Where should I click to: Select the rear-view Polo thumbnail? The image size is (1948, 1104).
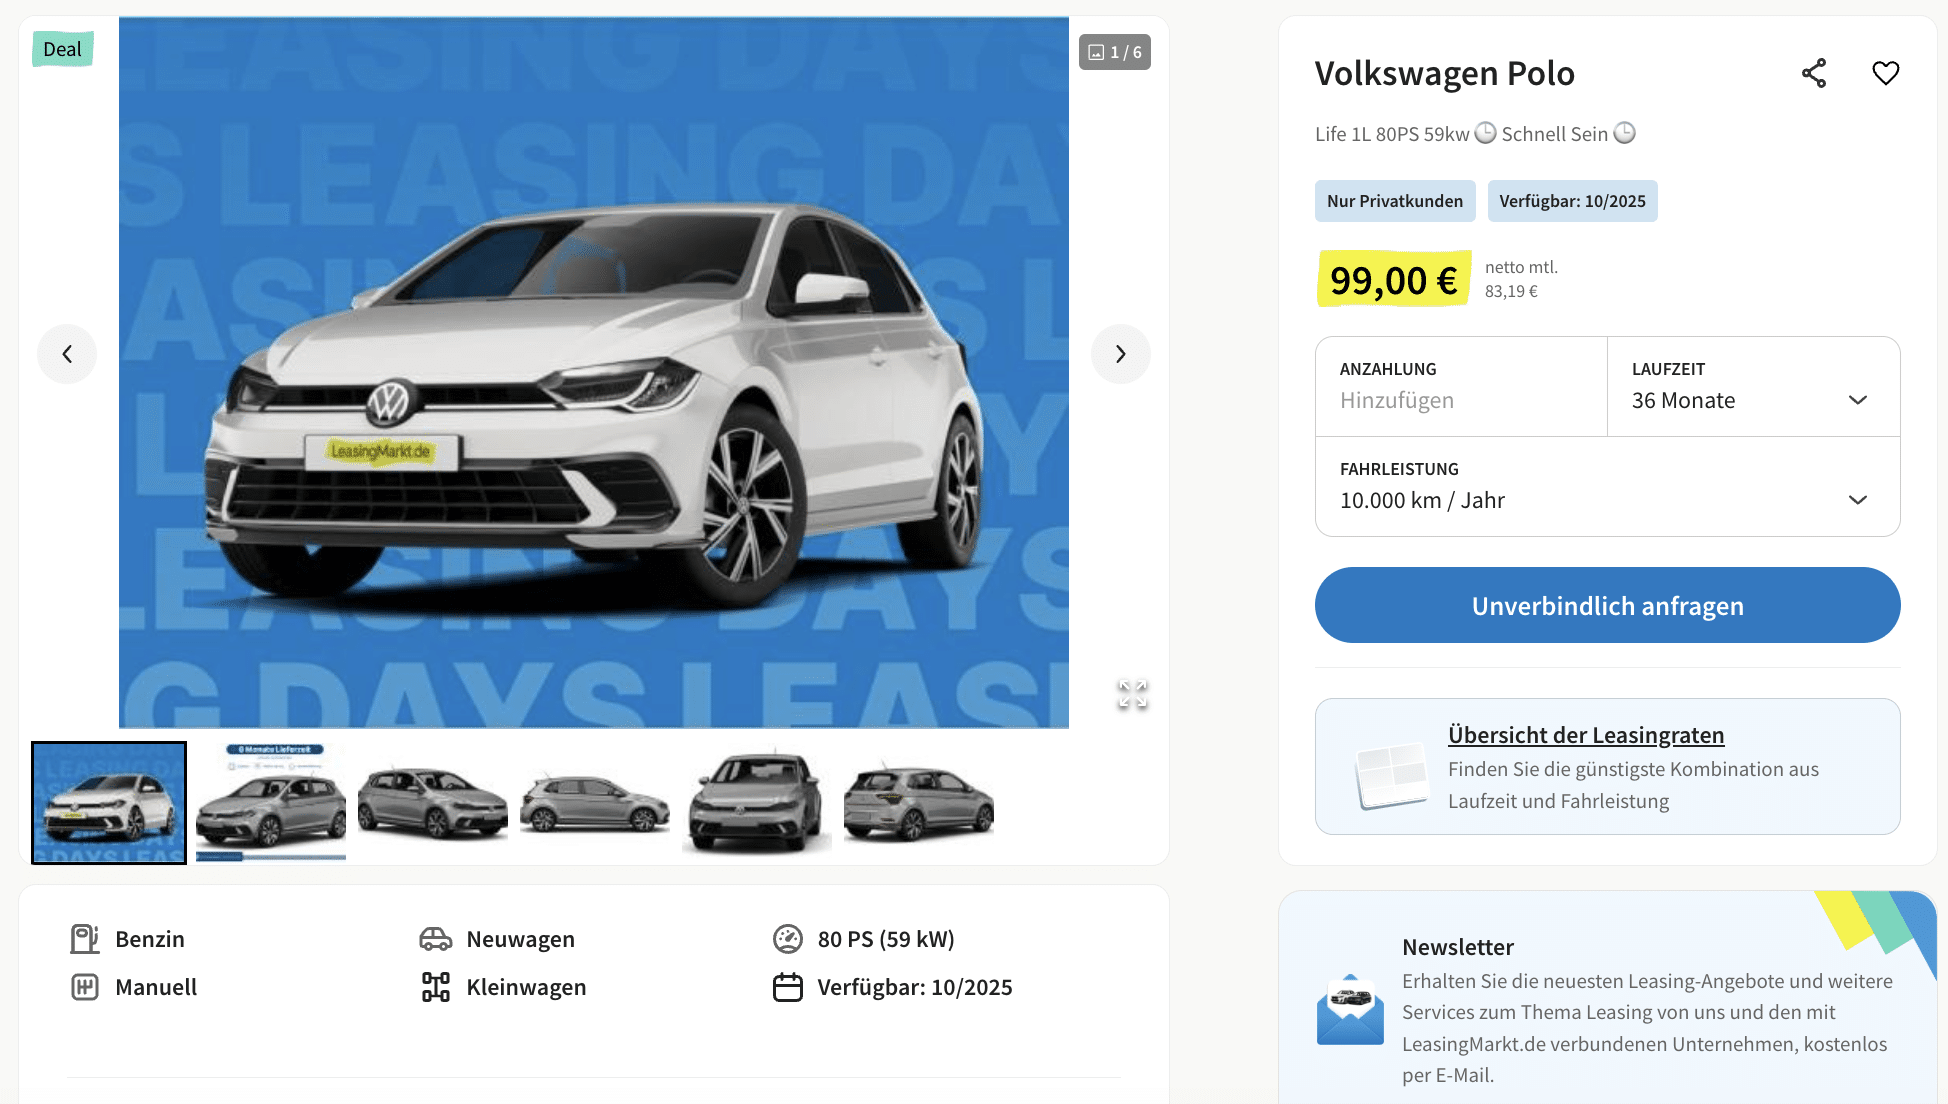pyautogui.click(x=919, y=803)
